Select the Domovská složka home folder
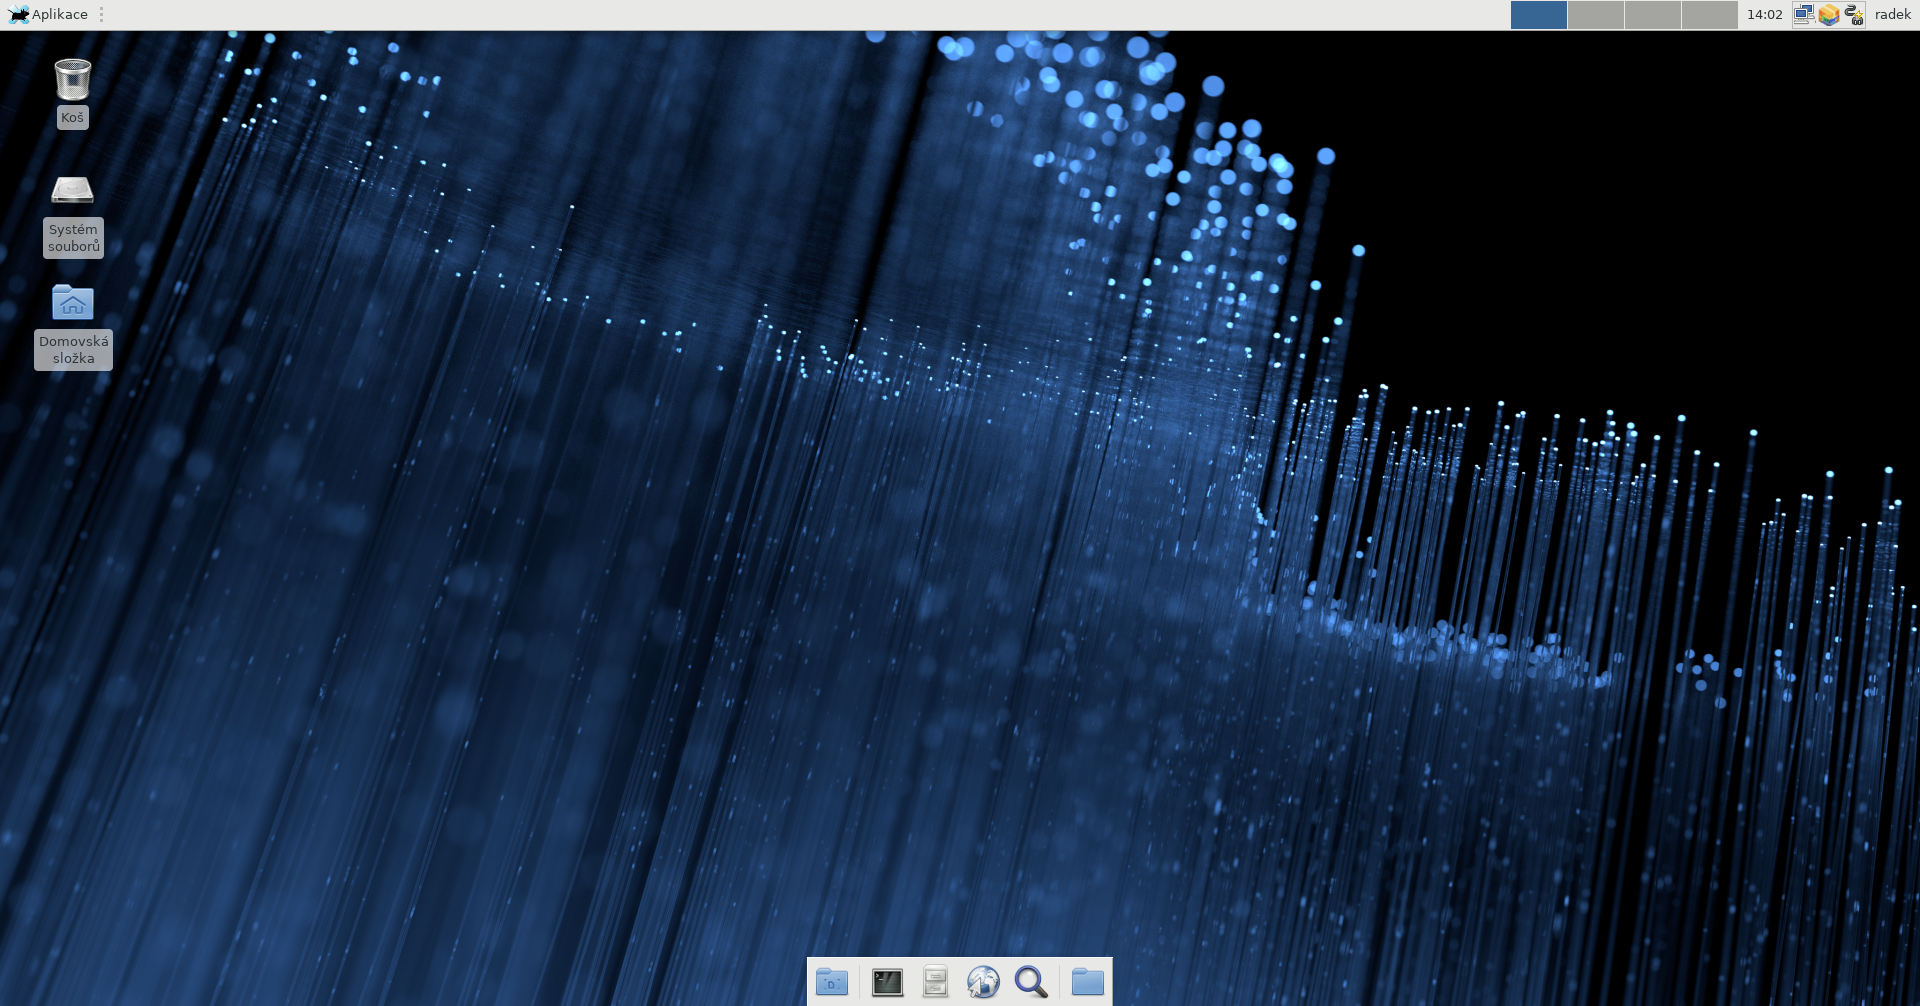The width and height of the screenshot is (1920, 1006). tap(72, 303)
